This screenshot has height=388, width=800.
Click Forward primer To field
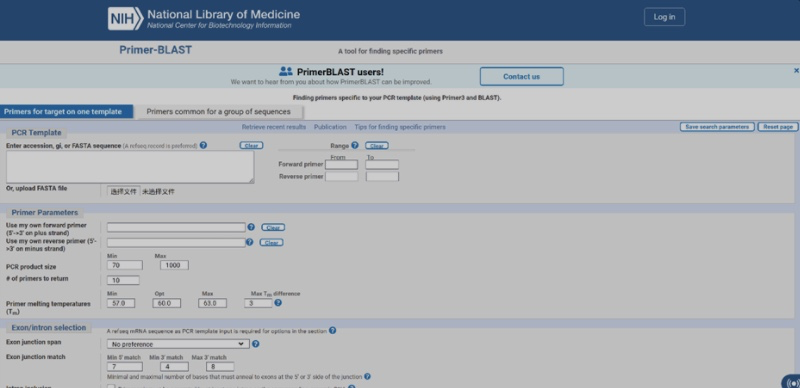[x=382, y=165]
